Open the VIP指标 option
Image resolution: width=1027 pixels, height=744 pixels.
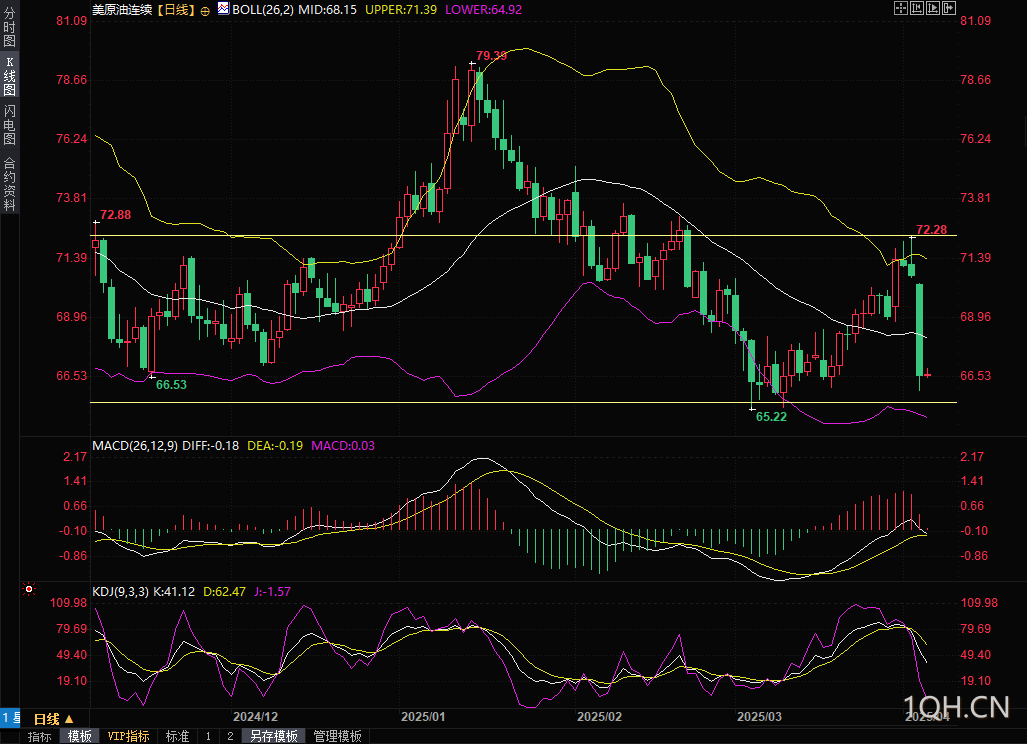(x=128, y=736)
